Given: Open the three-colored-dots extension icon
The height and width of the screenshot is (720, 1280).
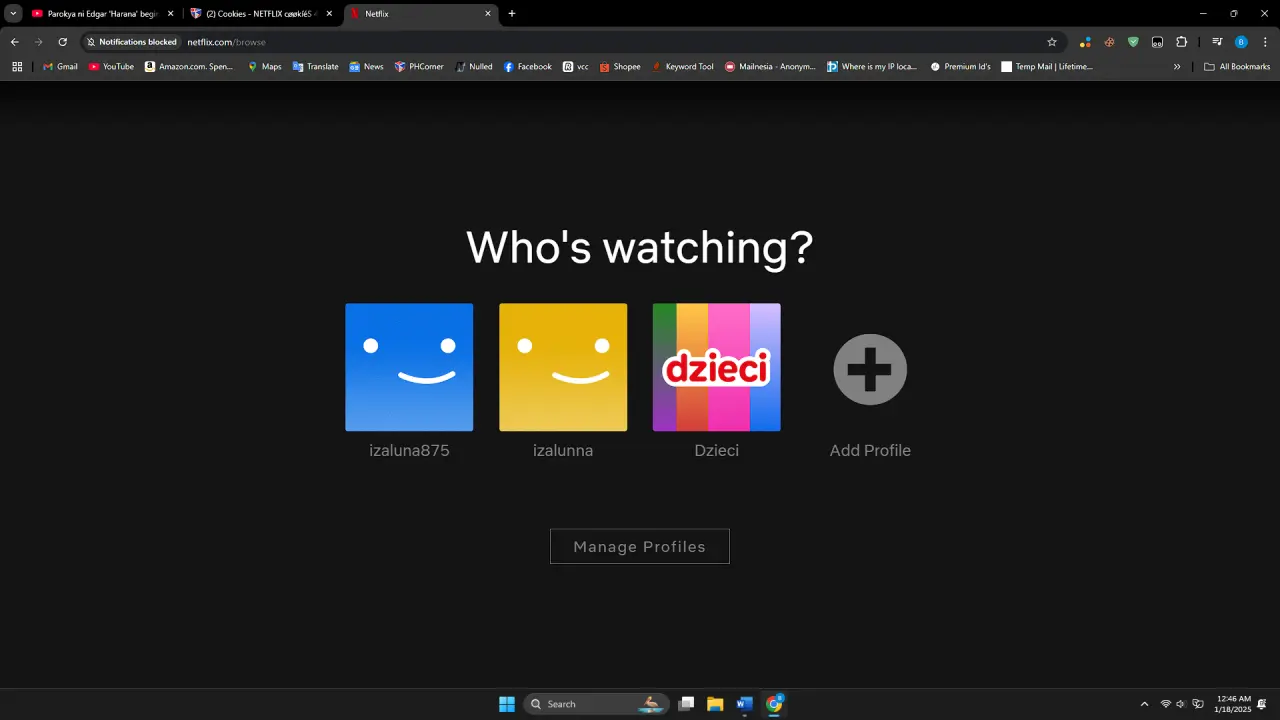Looking at the screenshot, I should click(1085, 42).
